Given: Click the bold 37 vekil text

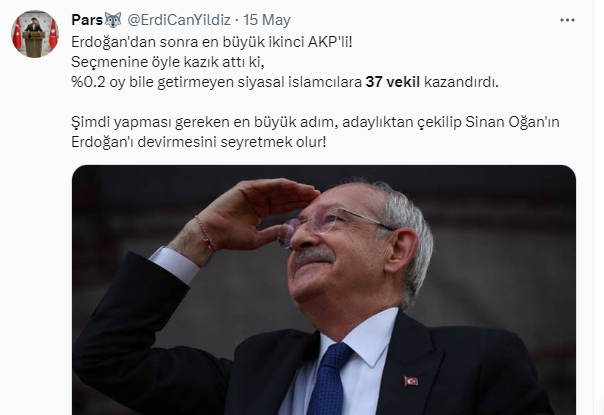Looking at the screenshot, I should click(x=393, y=82).
